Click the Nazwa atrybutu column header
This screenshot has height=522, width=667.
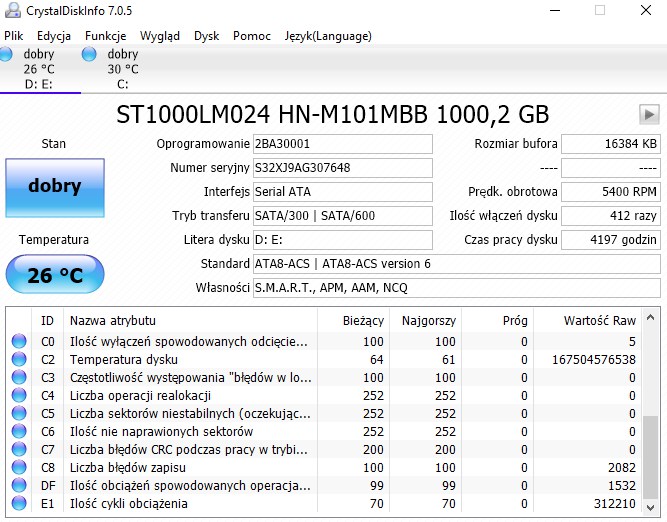(190, 320)
